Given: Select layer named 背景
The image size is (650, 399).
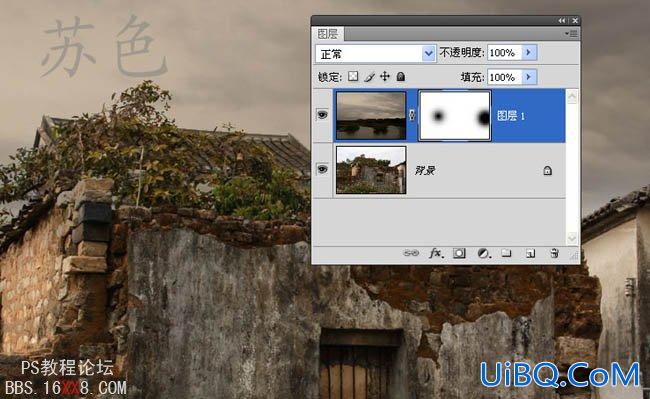Looking at the screenshot, I should [425, 170].
